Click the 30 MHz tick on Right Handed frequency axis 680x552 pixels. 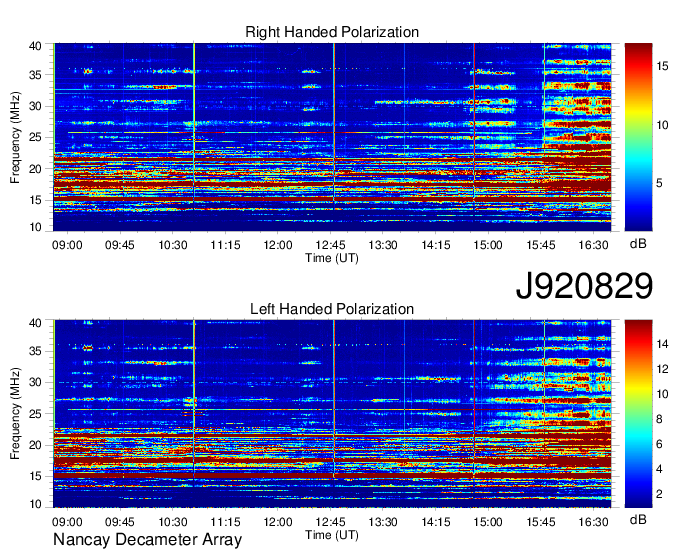tap(36, 106)
